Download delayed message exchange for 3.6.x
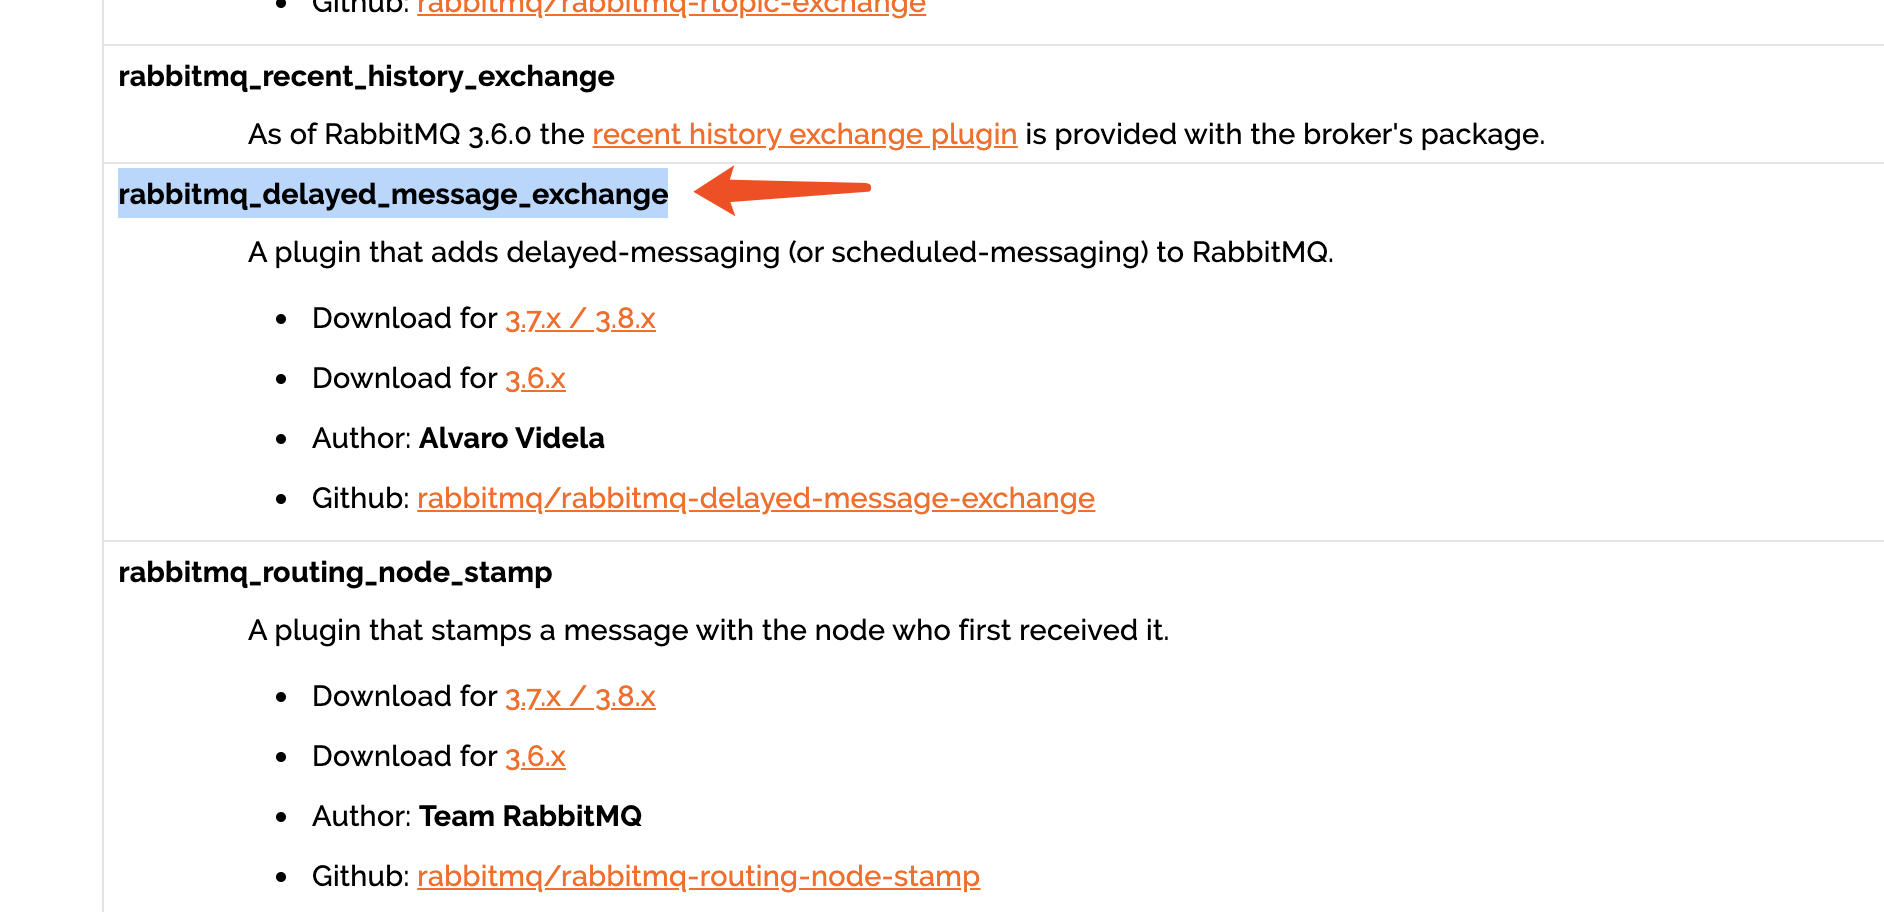Image resolution: width=1884 pixels, height=912 pixels. 535,379
